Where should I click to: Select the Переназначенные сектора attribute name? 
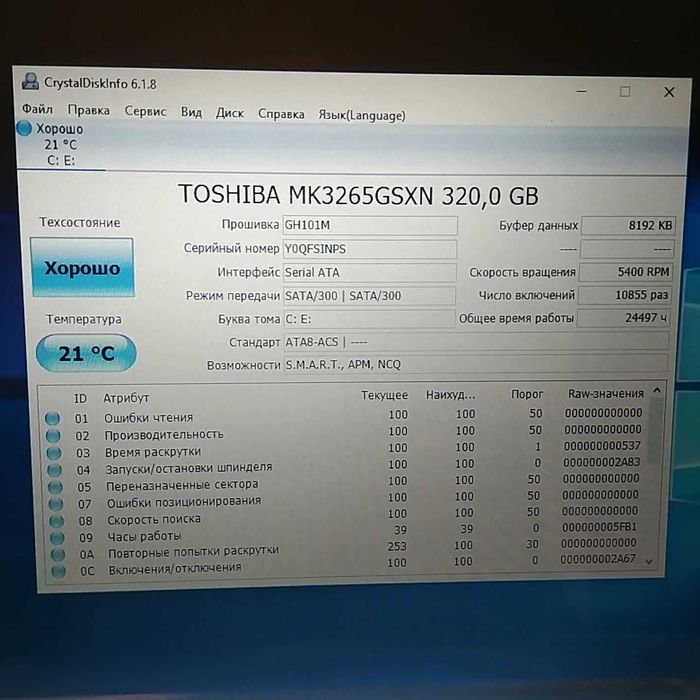[x=182, y=485]
